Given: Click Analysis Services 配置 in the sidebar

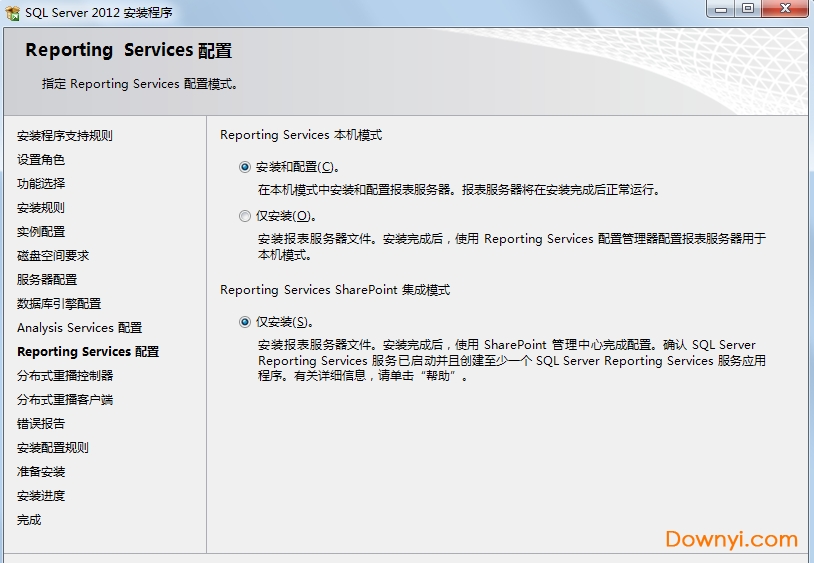Looking at the screenshot, I should pyautogui.click(x=79, y=328).
